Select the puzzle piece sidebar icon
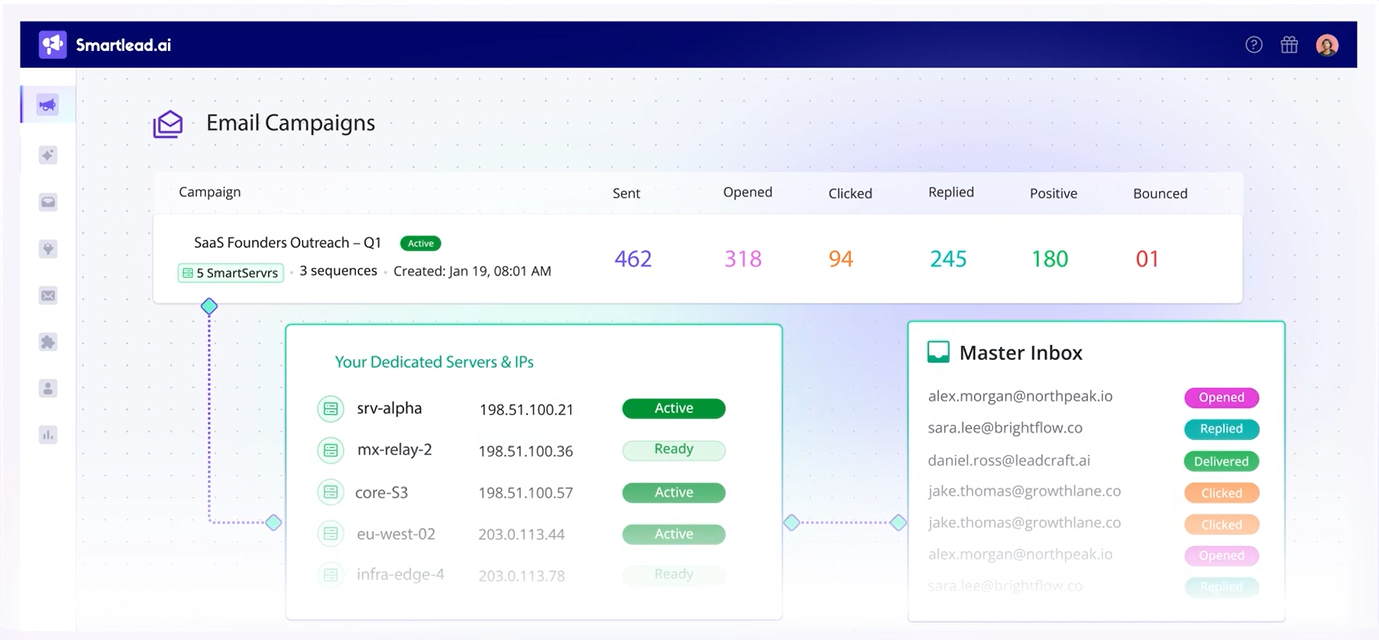The image size is (1379, 640). pos(47,342)
